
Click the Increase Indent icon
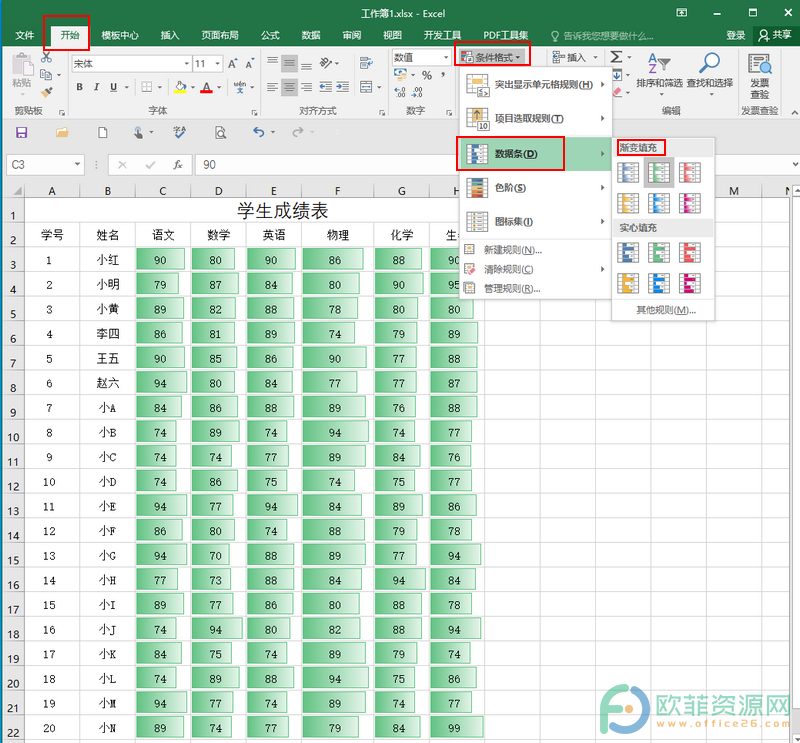pyautogui.click(x=342, y=87)
